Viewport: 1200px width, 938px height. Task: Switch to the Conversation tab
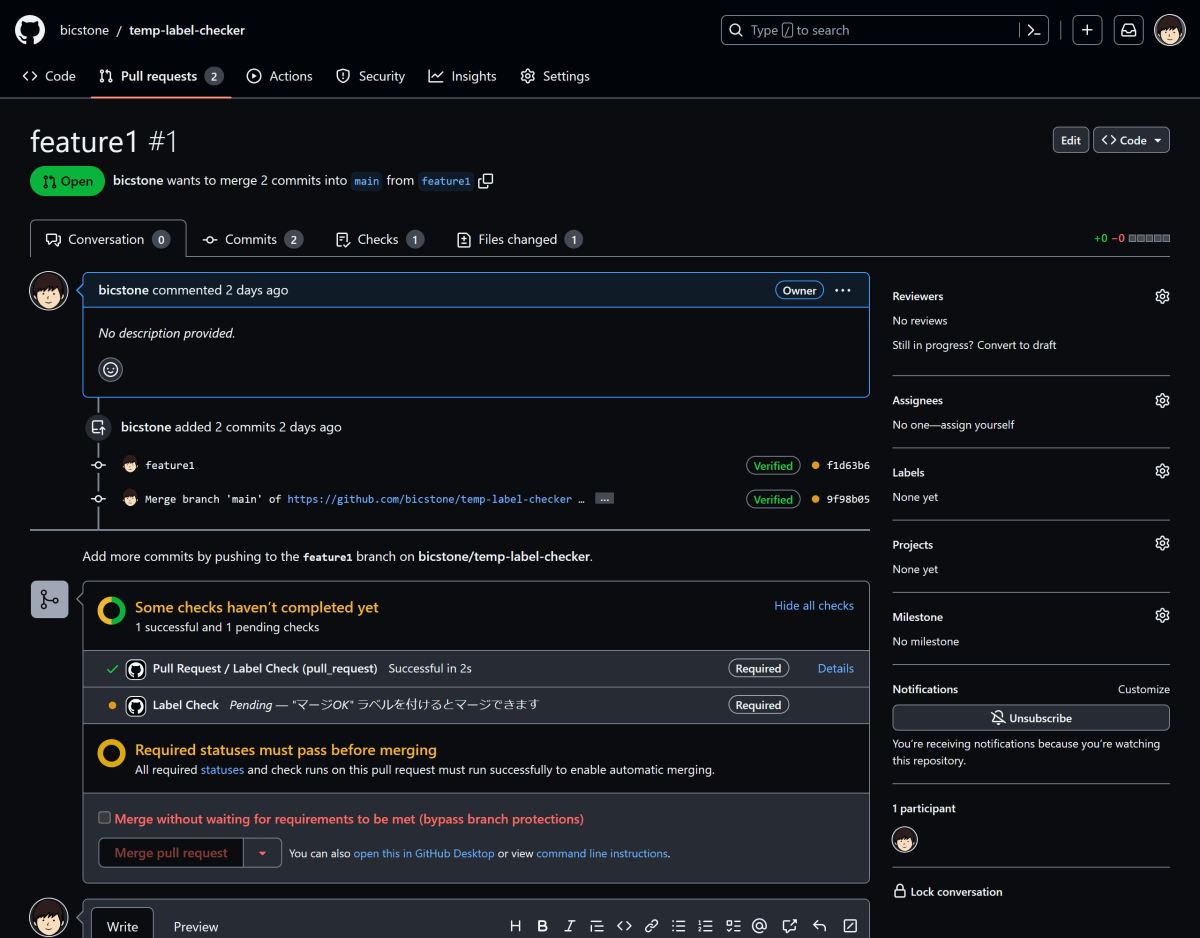click(108, 239)
